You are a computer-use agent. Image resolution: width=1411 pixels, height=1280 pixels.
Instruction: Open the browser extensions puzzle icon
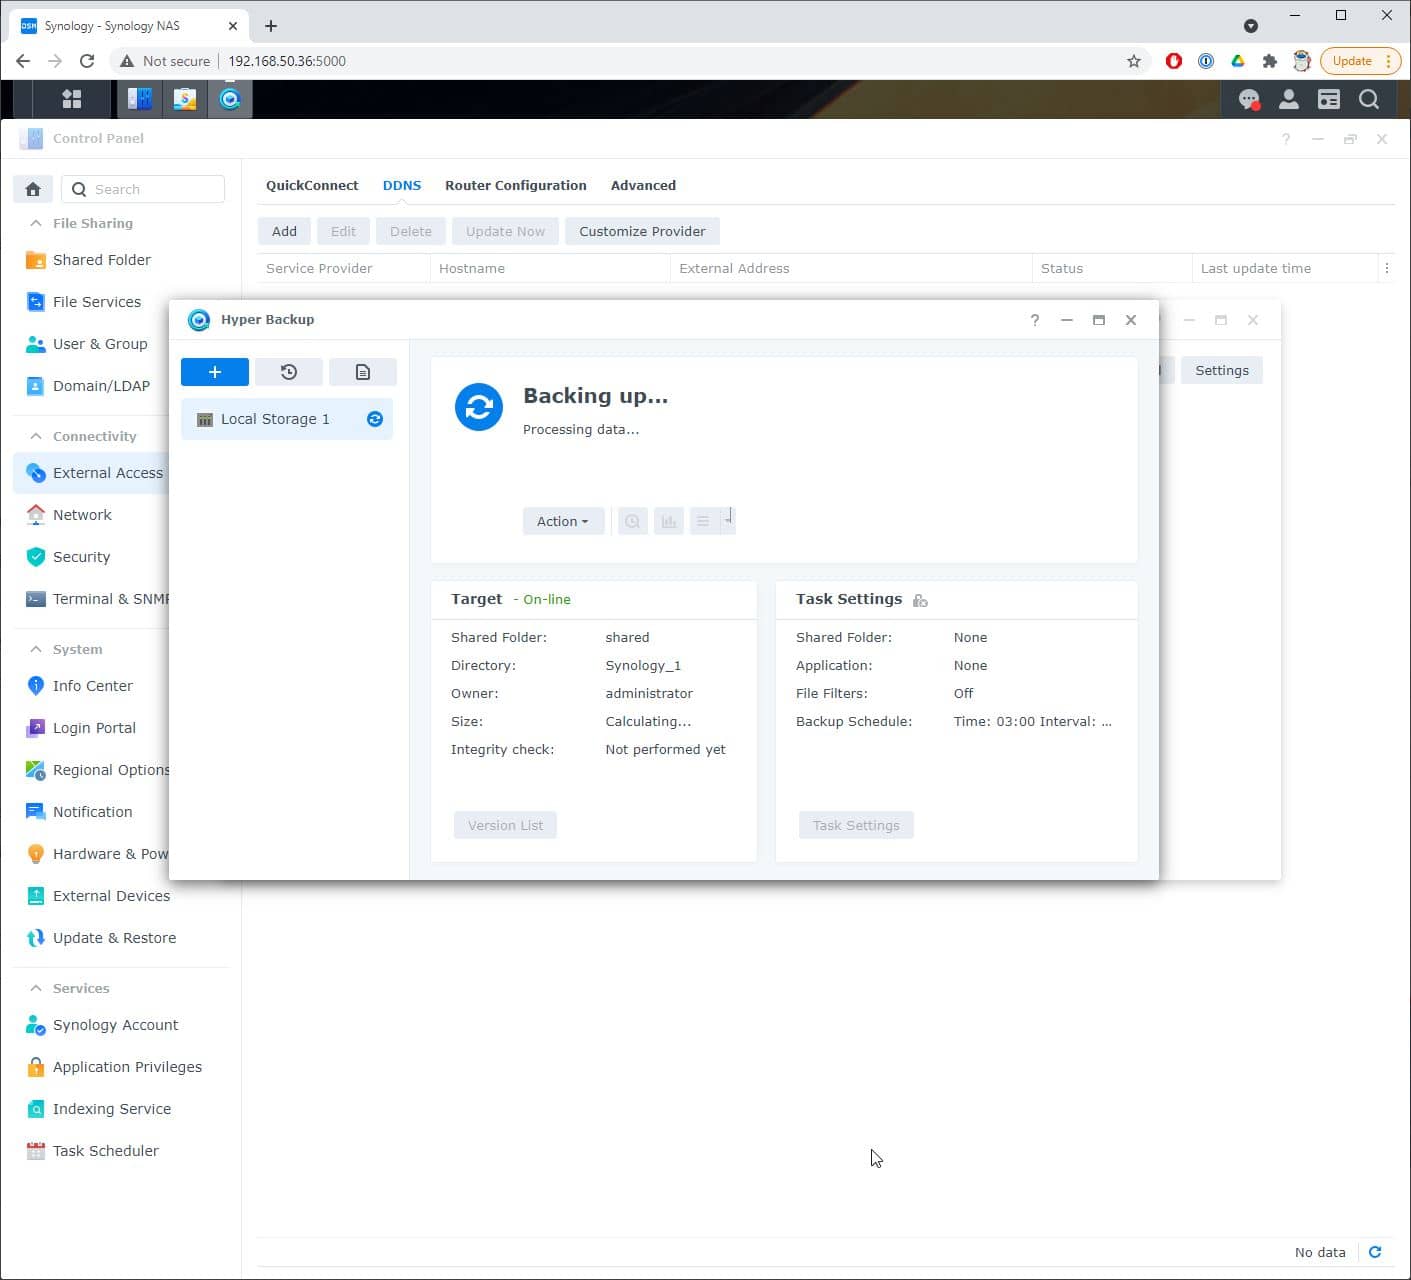tap(1269, 61)
